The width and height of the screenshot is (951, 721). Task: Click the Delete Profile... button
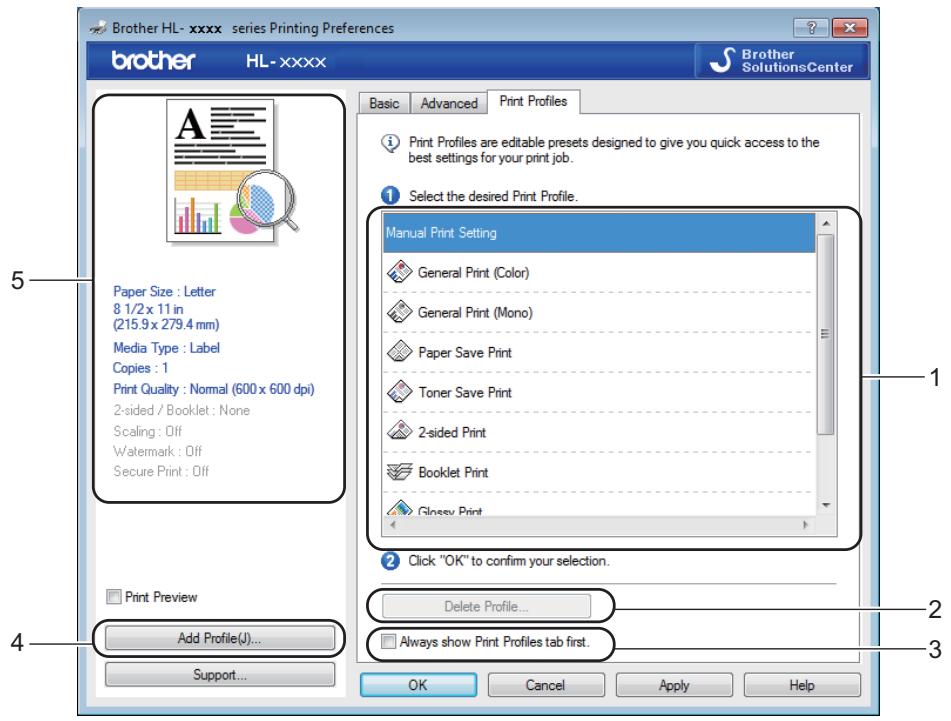(486, 606)
